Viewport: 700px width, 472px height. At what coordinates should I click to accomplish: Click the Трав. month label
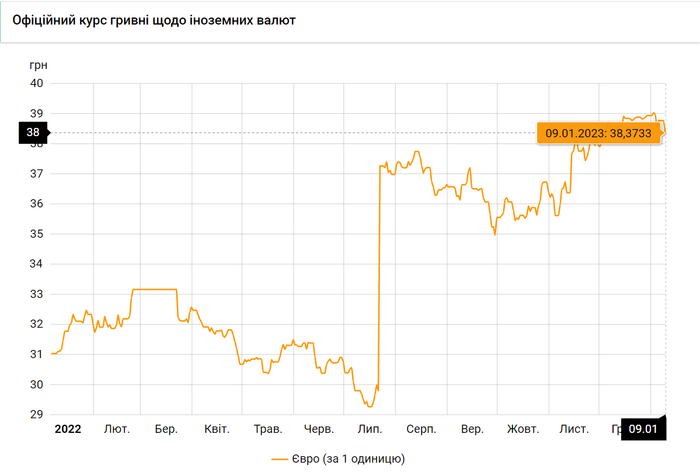pos(268,429)
